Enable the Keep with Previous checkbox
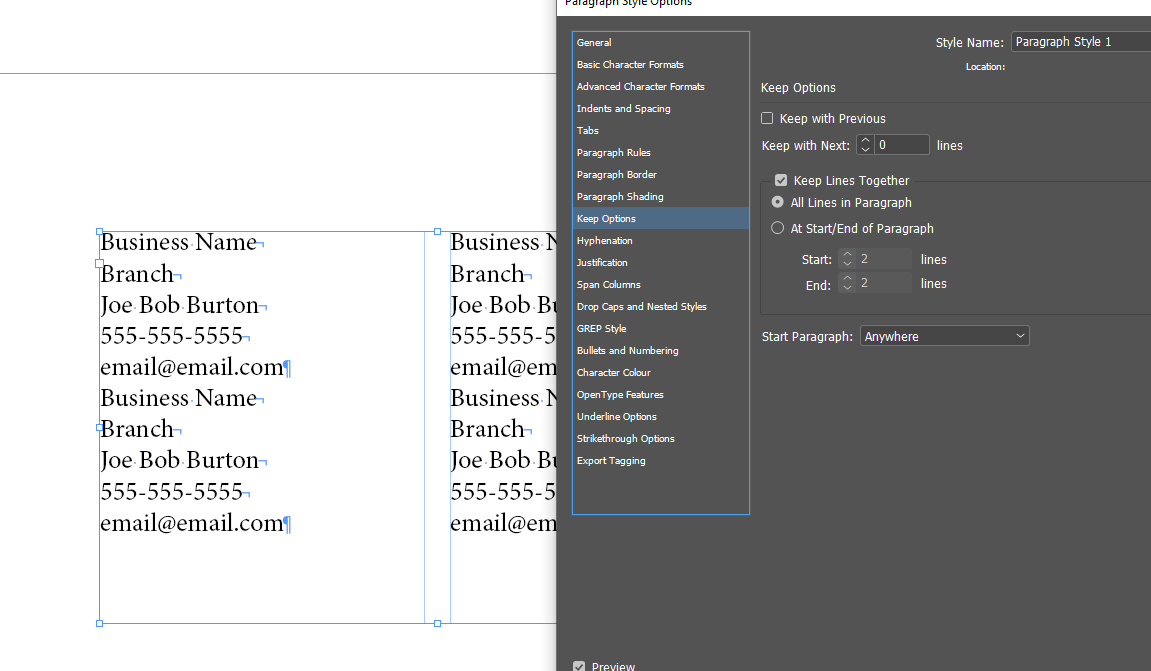 pos(766,118)
